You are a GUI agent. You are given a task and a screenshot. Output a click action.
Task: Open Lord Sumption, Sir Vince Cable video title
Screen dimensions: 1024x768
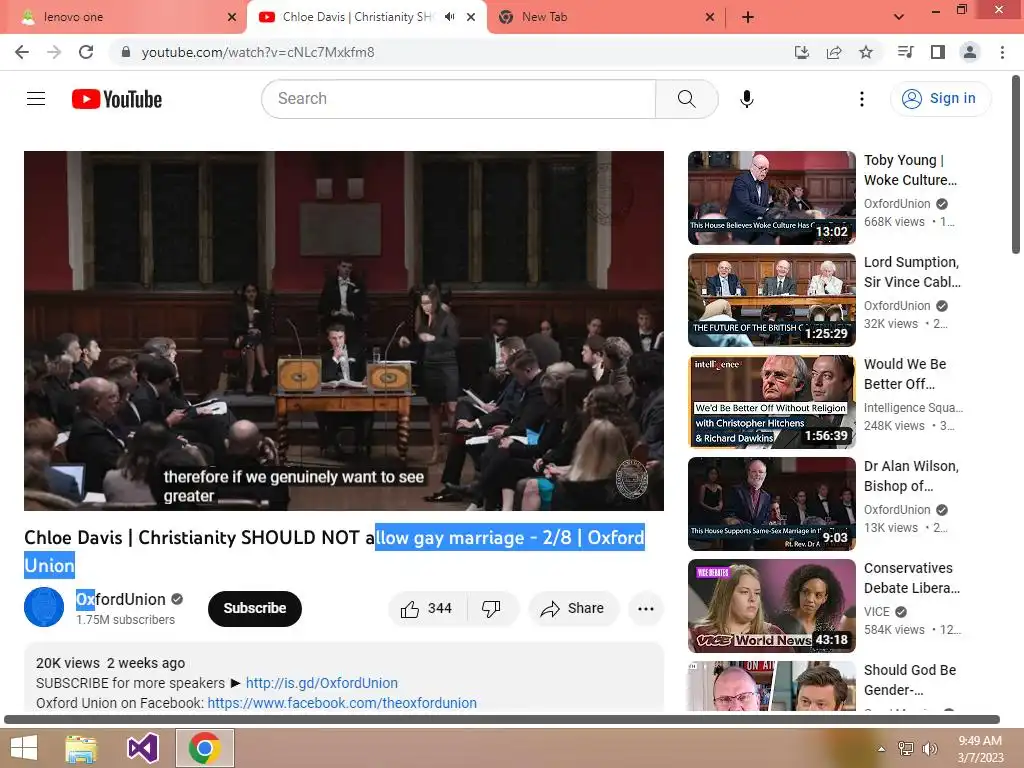tap(912, 272)
